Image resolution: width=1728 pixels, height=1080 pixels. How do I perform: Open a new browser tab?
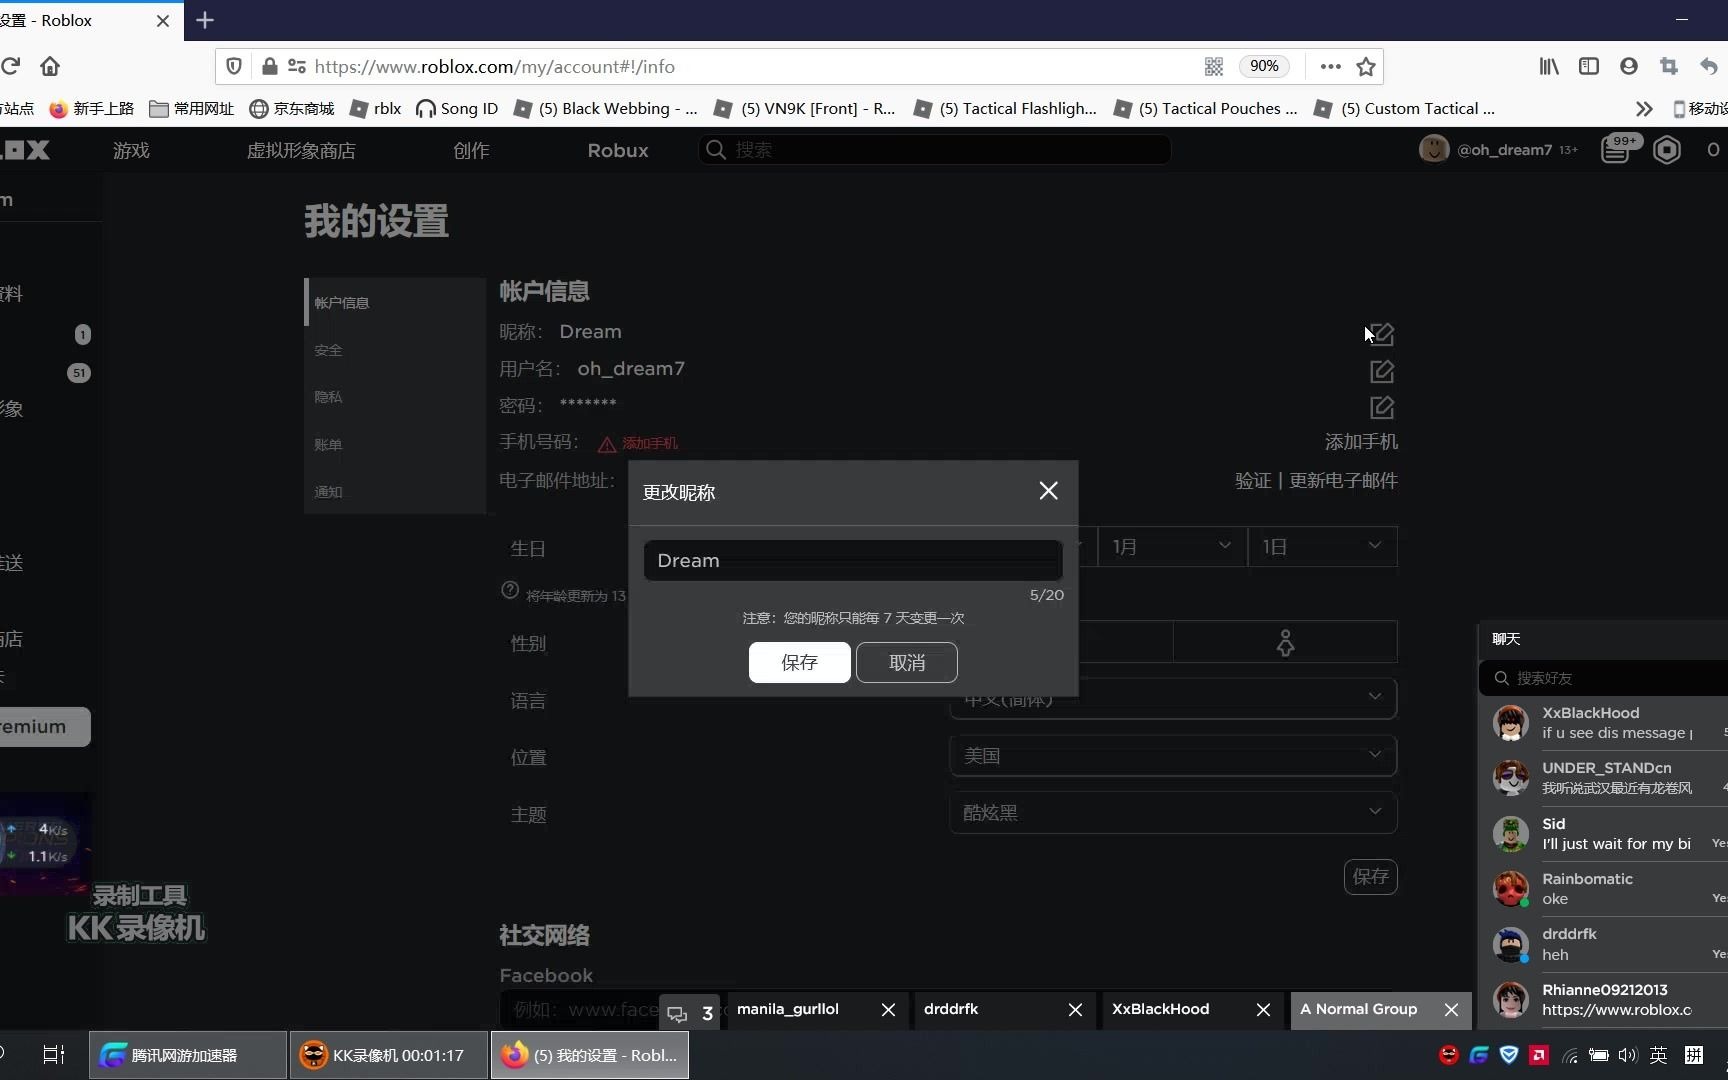click(205, 20)
